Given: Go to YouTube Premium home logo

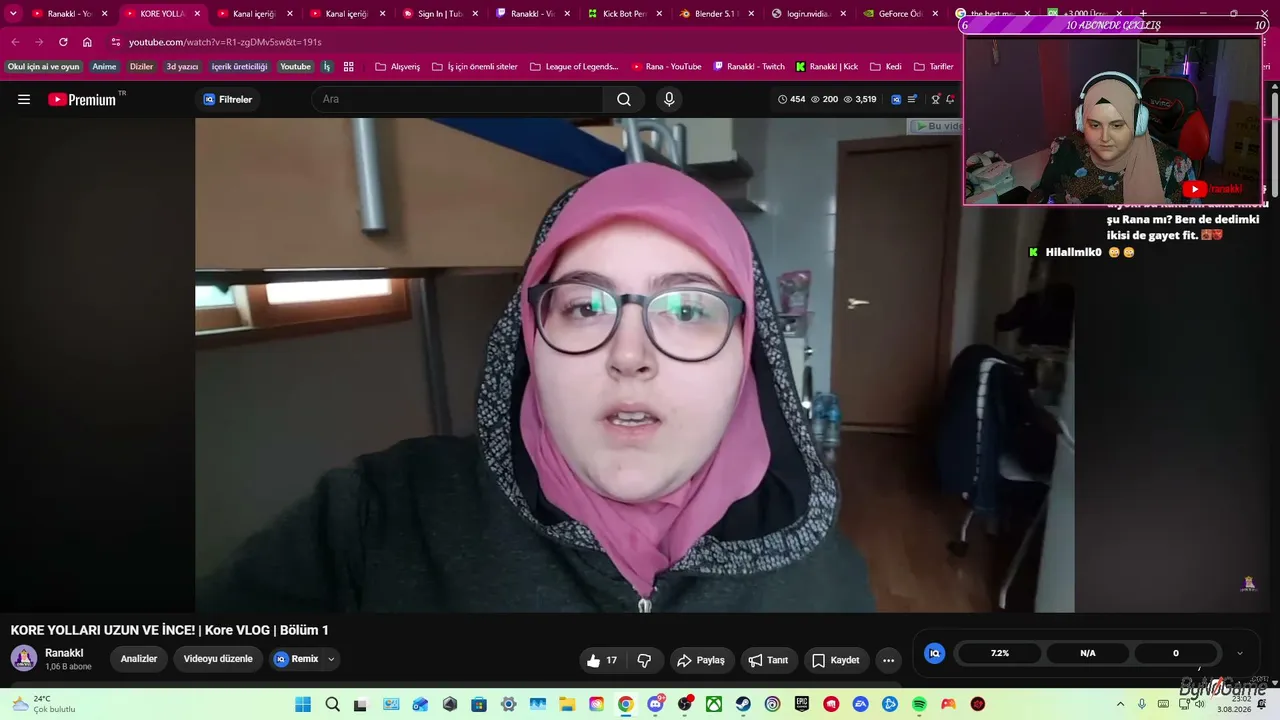Looking at the screenshot, I should (82, 99).
